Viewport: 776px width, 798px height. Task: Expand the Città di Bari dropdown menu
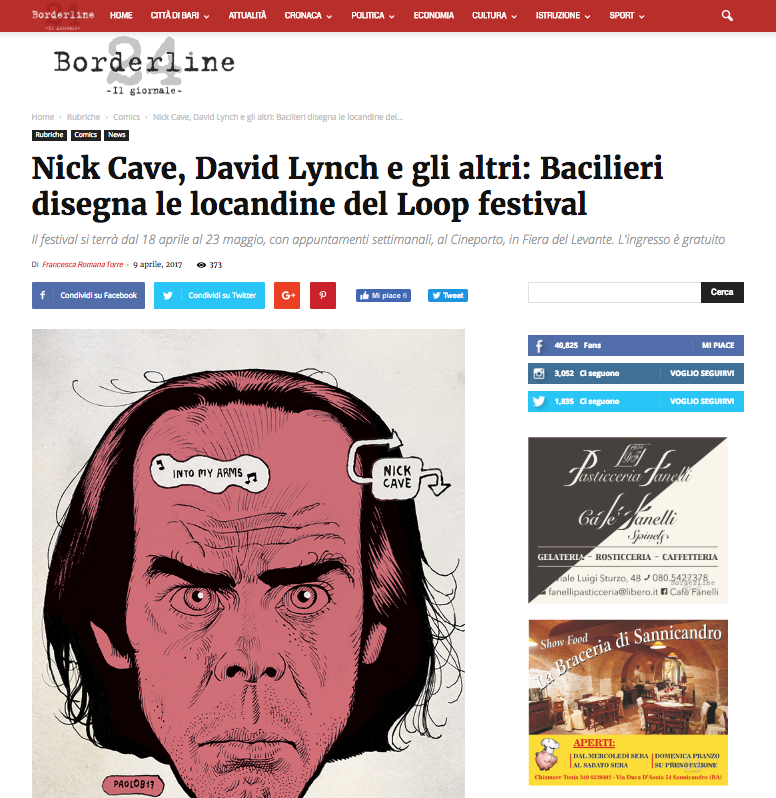(180, 16)
